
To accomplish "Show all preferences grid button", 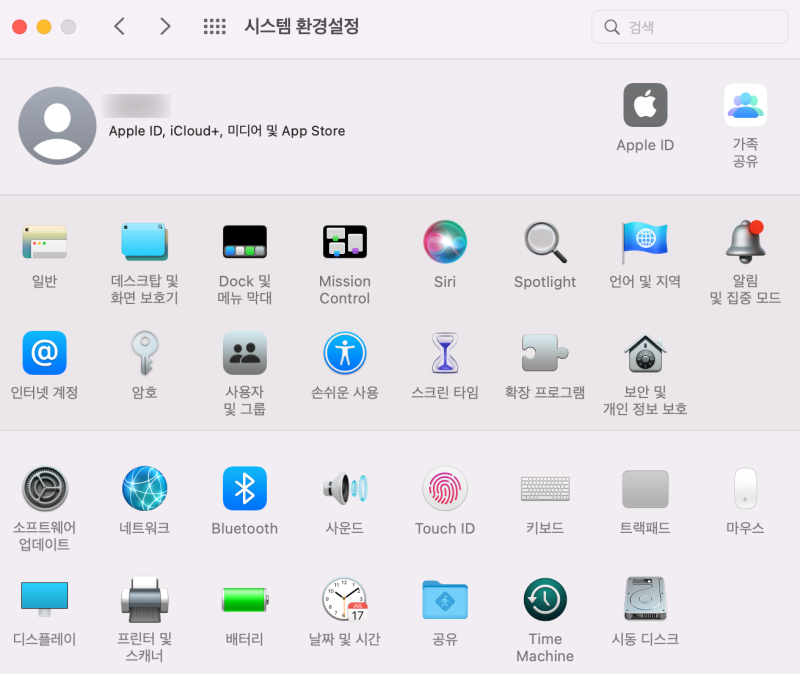I will [x=214, y=27].
